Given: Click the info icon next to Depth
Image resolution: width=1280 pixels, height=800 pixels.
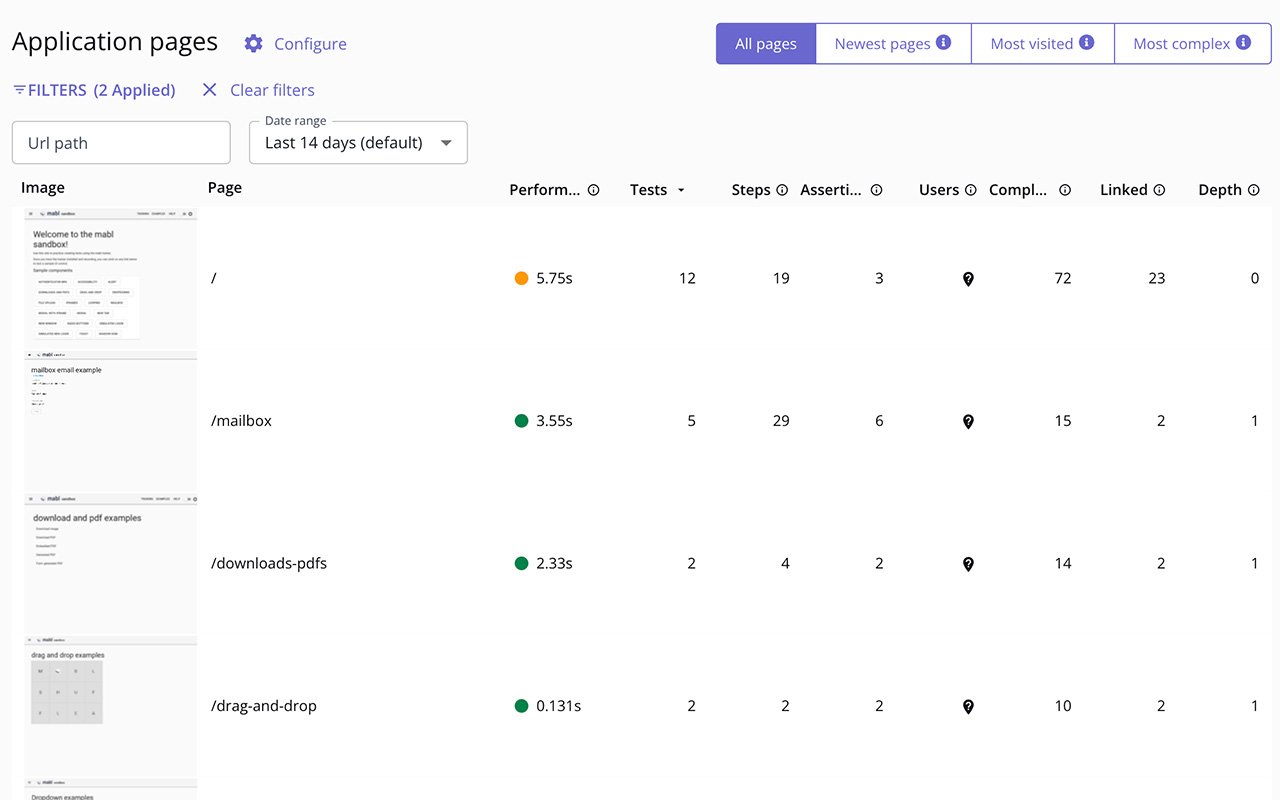Looking at the screenshot, I should (x=1253, y=190).
